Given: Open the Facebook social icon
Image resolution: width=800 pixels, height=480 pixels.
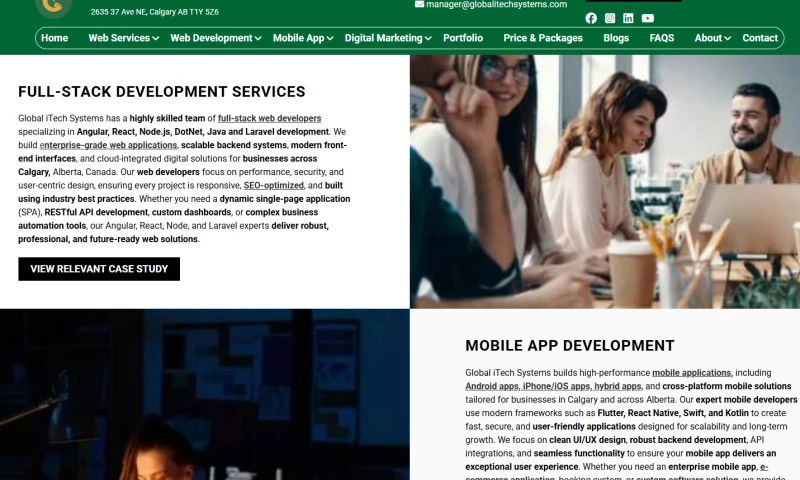Looking at the screenshot, I should tap(591, 18).
